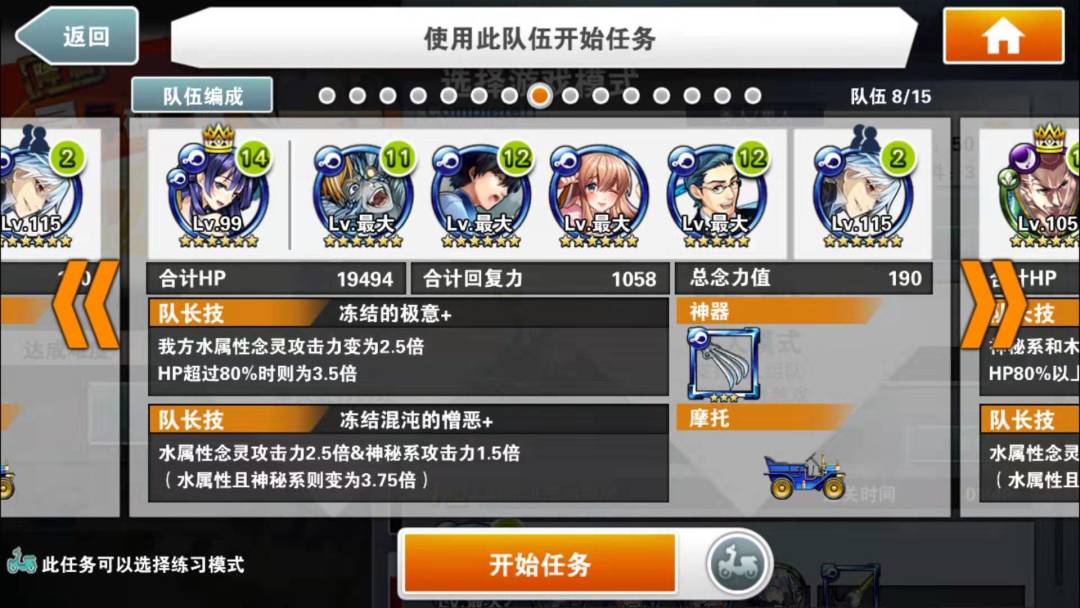Tap the white-haired Lv.115 helper portrait
The image size is (1080, 608).
point(863,189)
